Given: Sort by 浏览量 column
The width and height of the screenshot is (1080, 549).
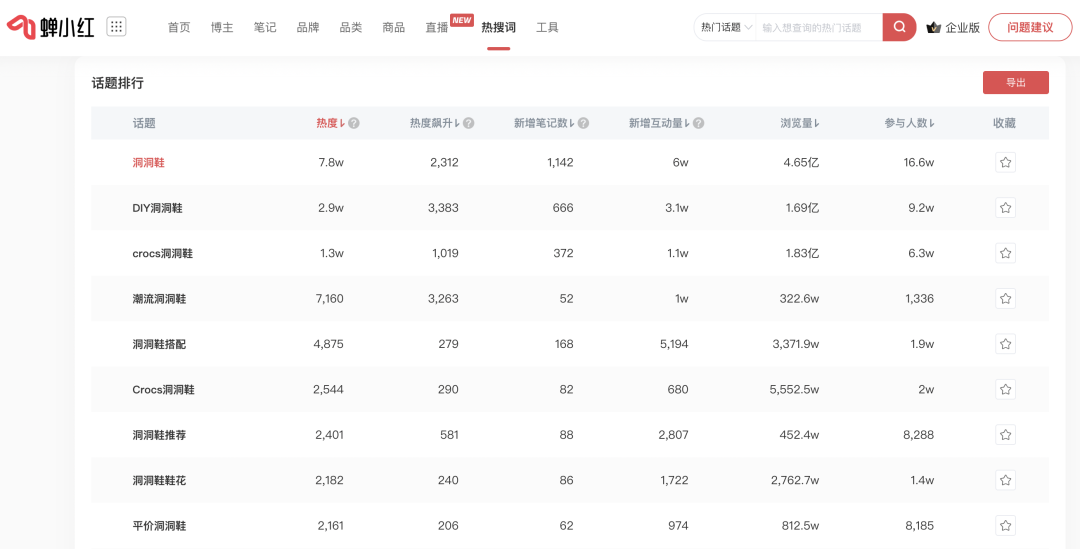Looking at the screenshot, I should pos(800,123).
